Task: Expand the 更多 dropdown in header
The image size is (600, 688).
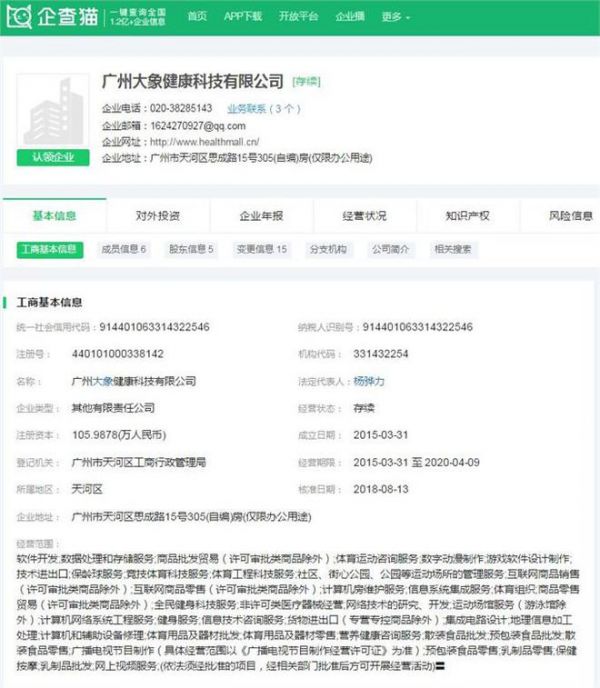Action: click(x=395, y=17)
